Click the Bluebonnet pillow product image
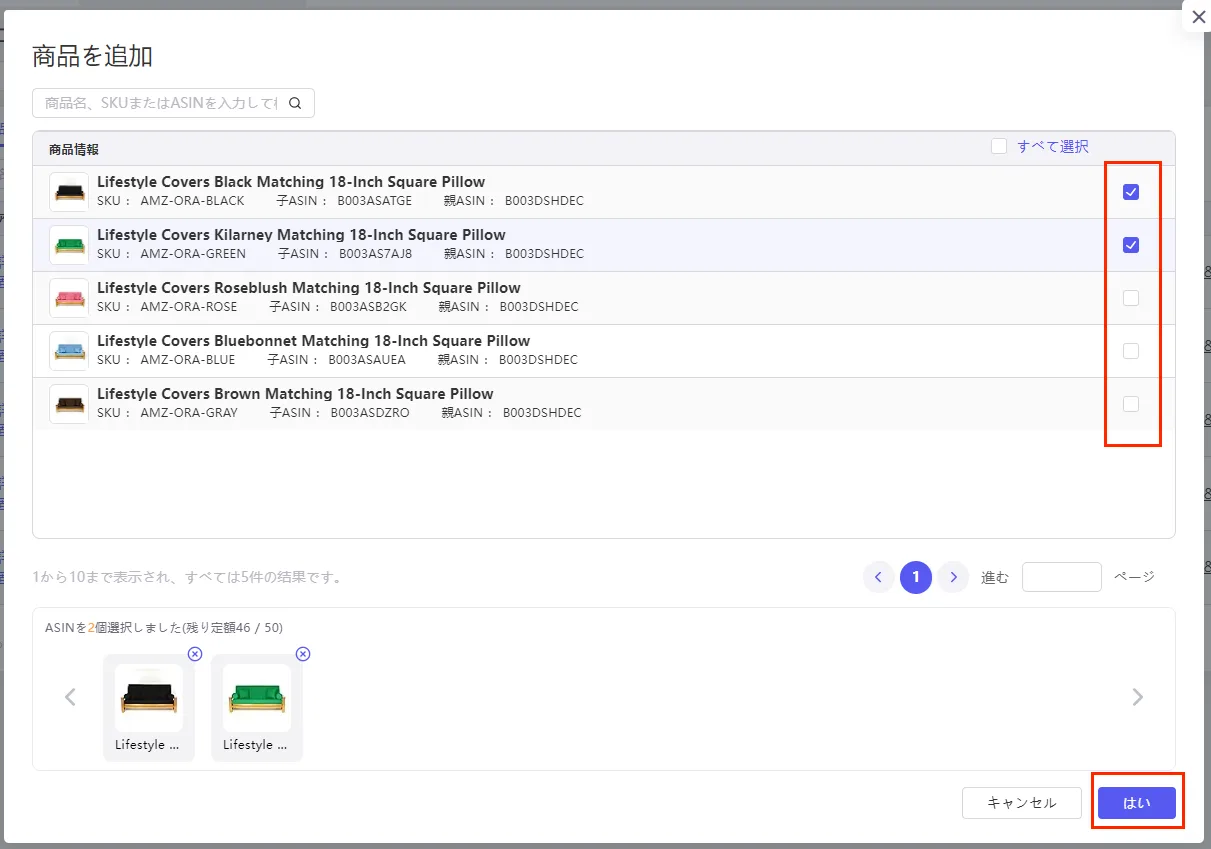The image size is (1211, 849). (69, 351)
